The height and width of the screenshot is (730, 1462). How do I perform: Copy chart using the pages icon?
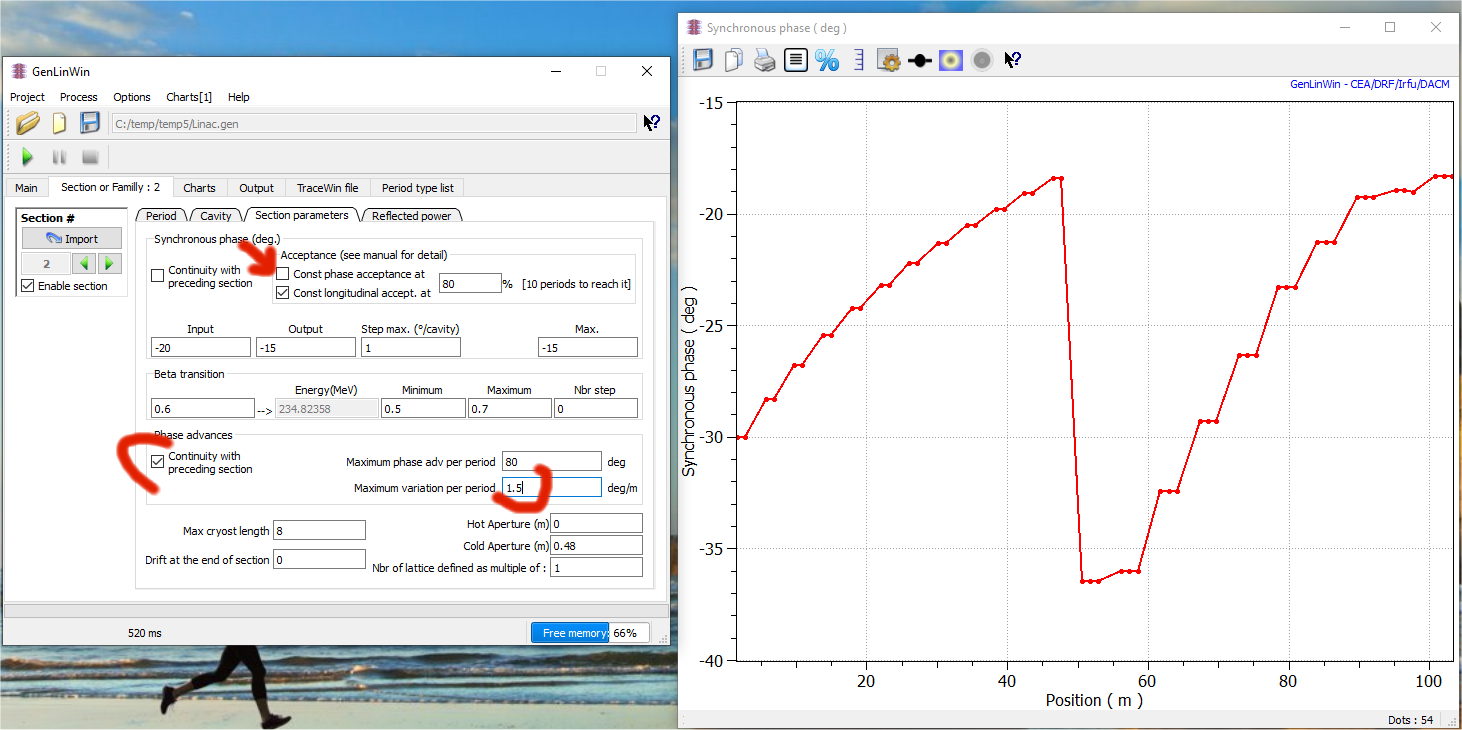(733, 60)
